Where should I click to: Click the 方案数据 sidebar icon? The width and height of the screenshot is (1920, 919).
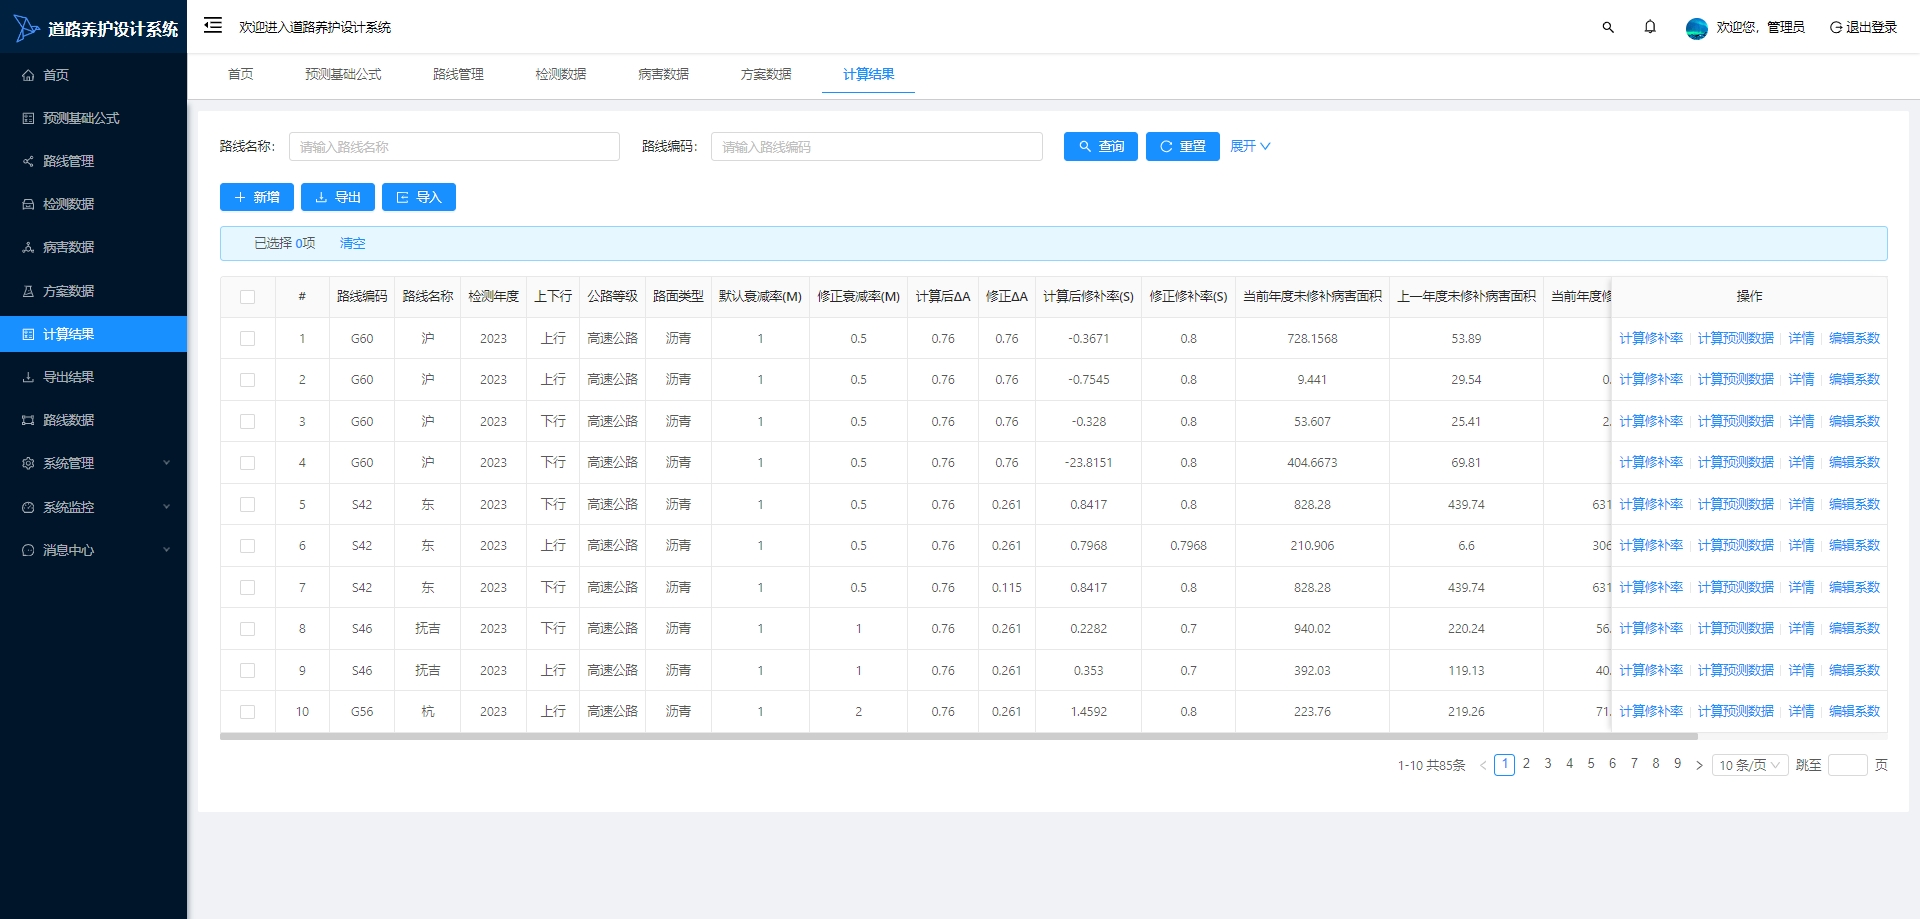click(x=28, y=291)
